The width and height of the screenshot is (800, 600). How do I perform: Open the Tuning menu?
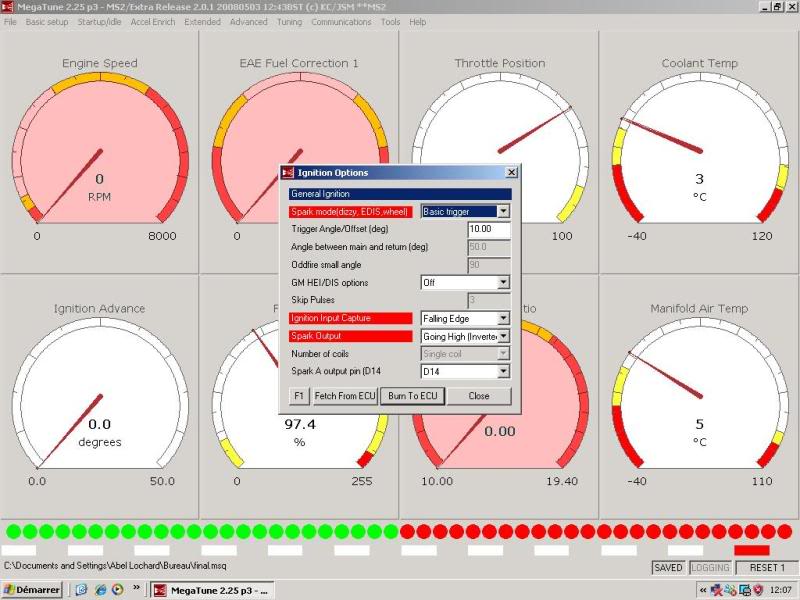pyautogui.click(x=289, y=22)
